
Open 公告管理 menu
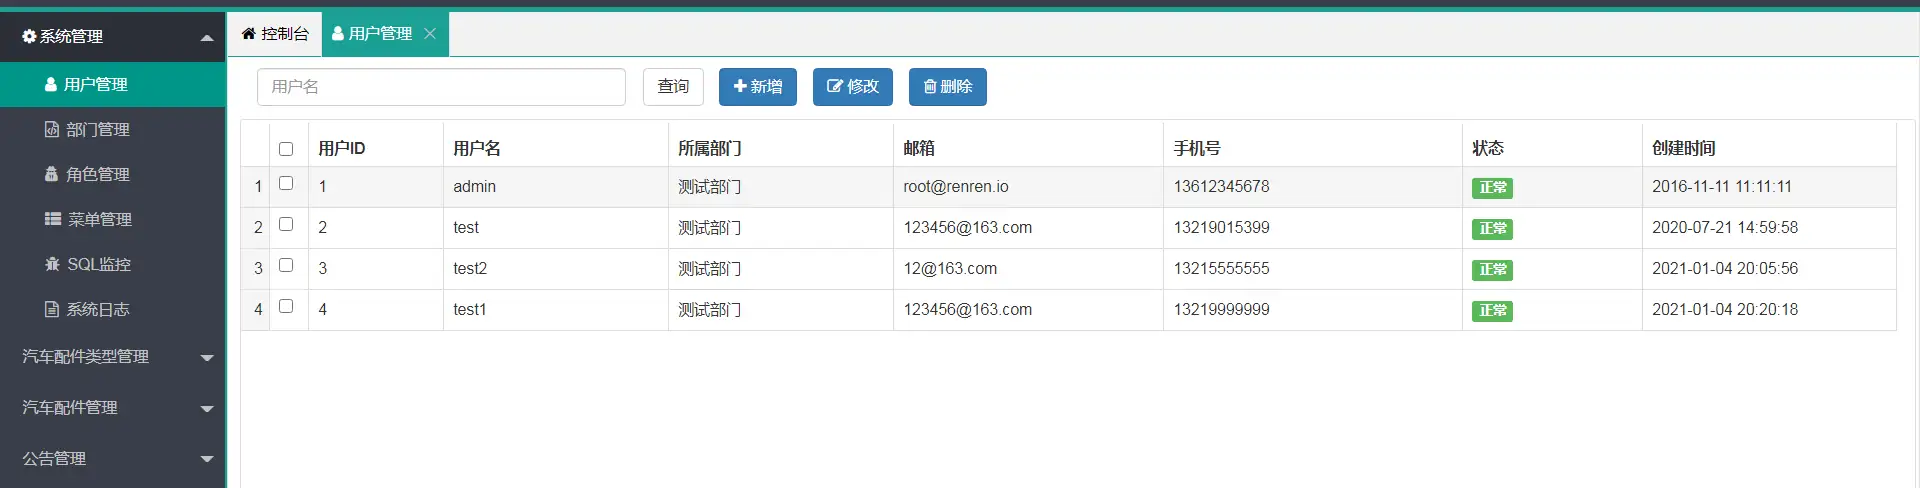[113, 459]
